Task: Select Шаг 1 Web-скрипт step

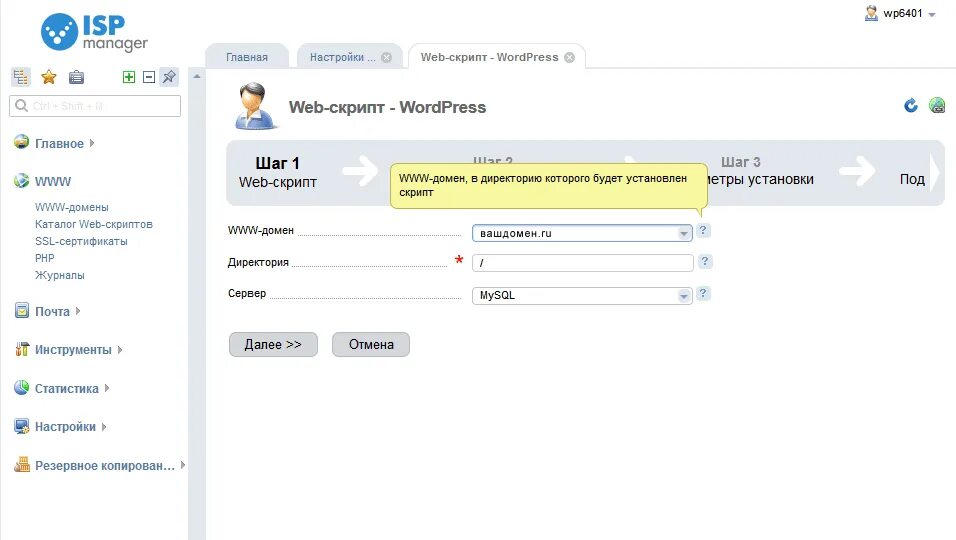Action: click(278, 172)
